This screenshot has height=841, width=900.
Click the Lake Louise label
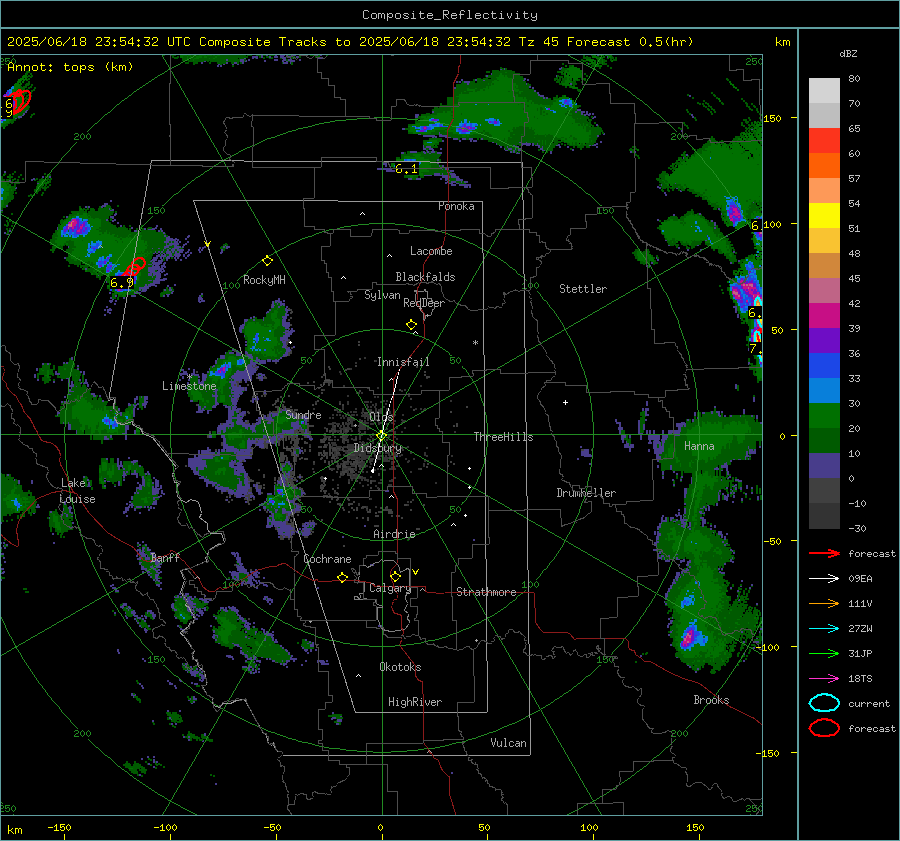78,491
